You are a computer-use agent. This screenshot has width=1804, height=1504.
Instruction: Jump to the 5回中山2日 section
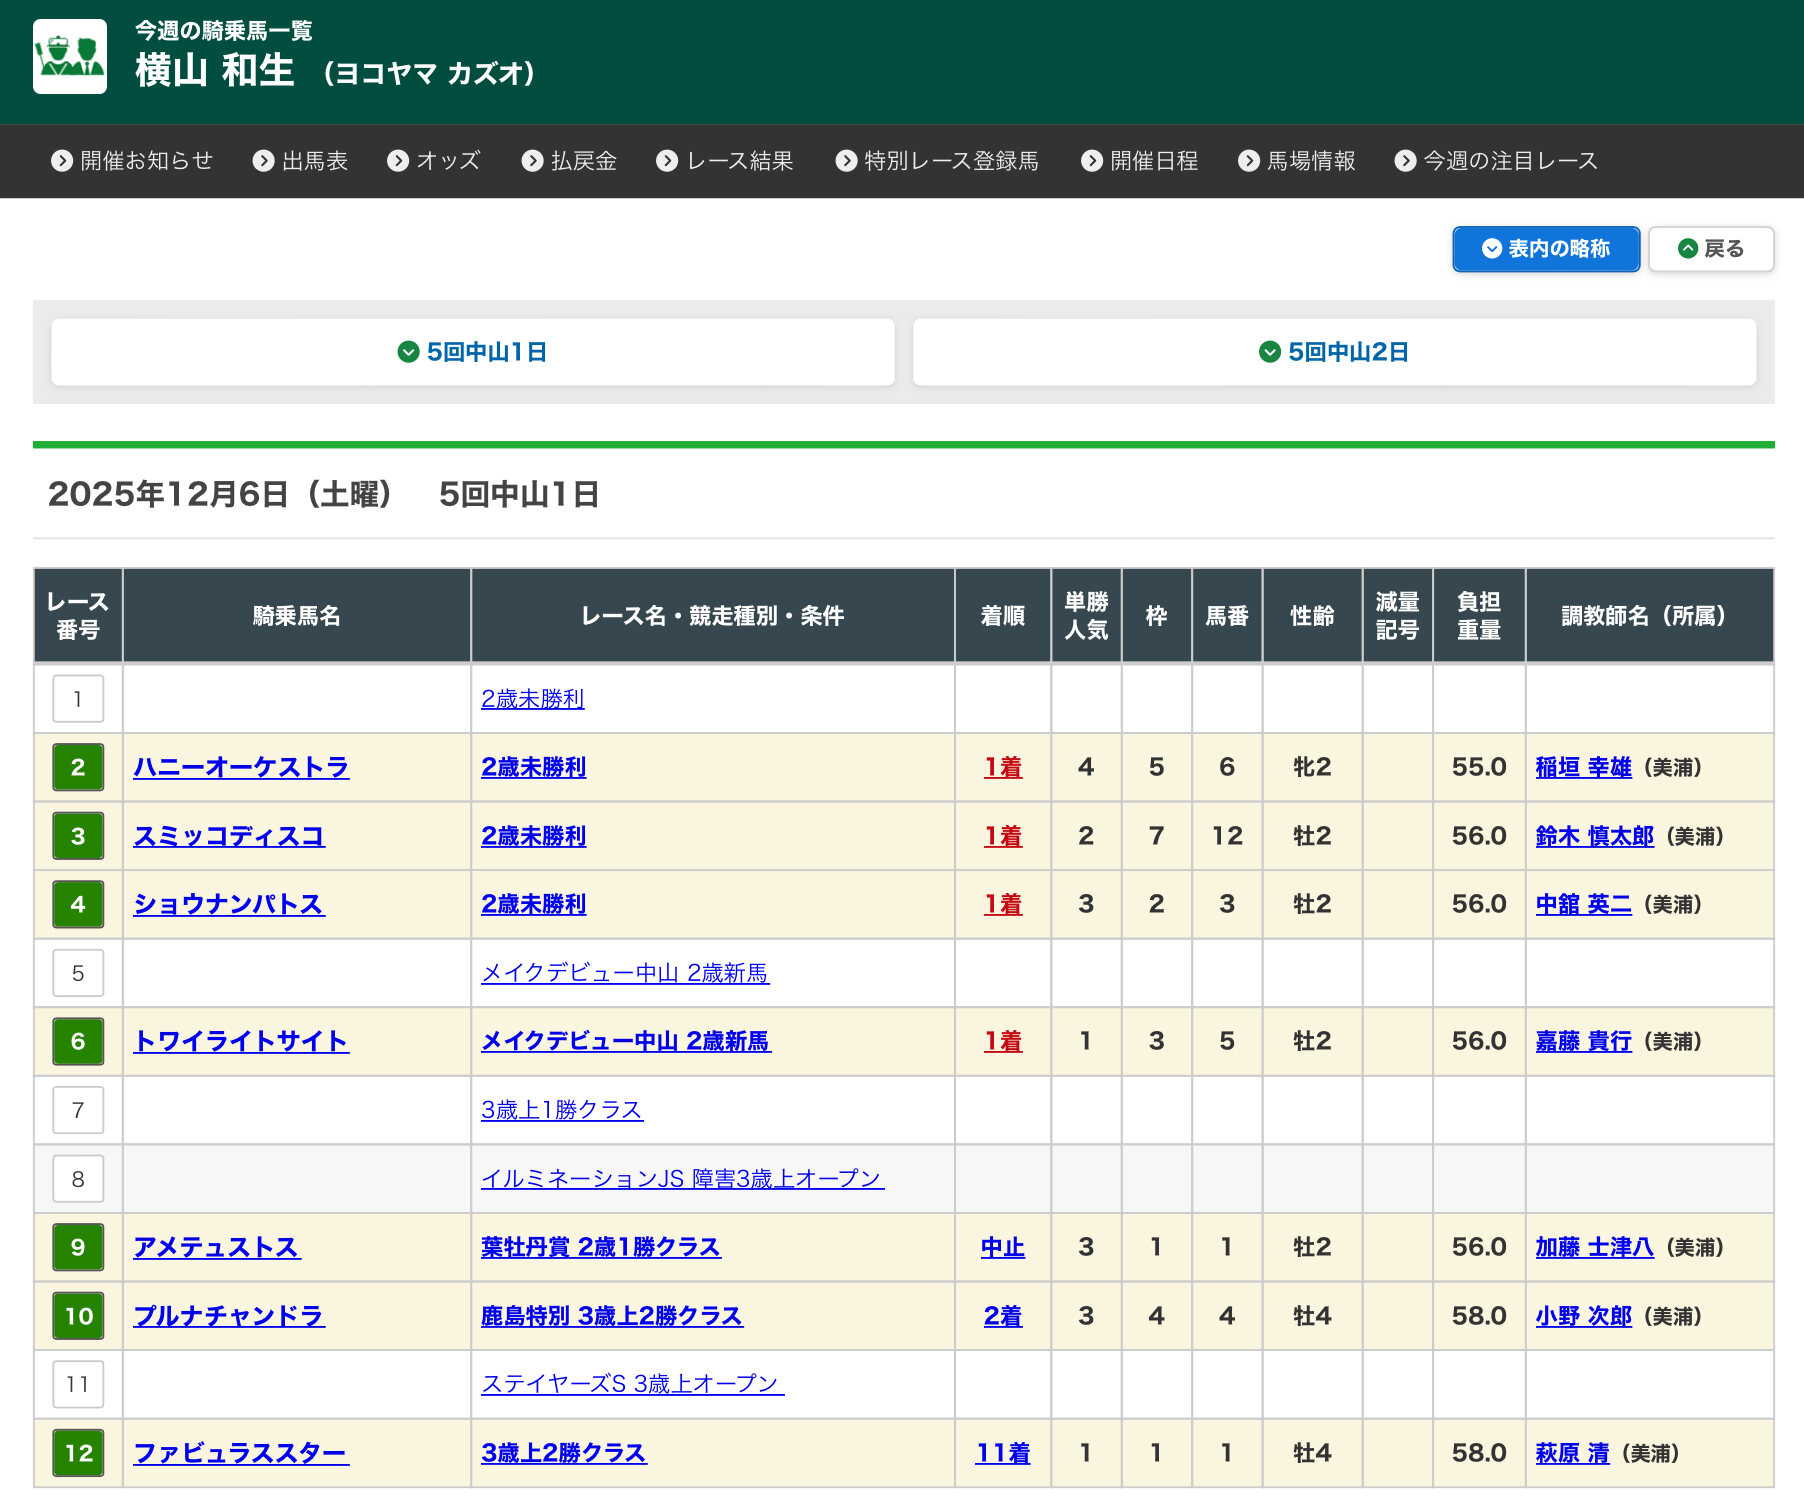click(x=1334, y=352)
